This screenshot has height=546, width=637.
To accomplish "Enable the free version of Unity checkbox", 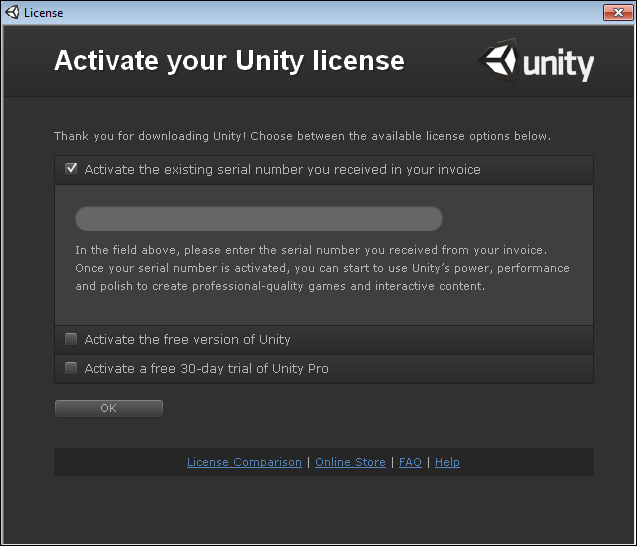I will point(71,339).
